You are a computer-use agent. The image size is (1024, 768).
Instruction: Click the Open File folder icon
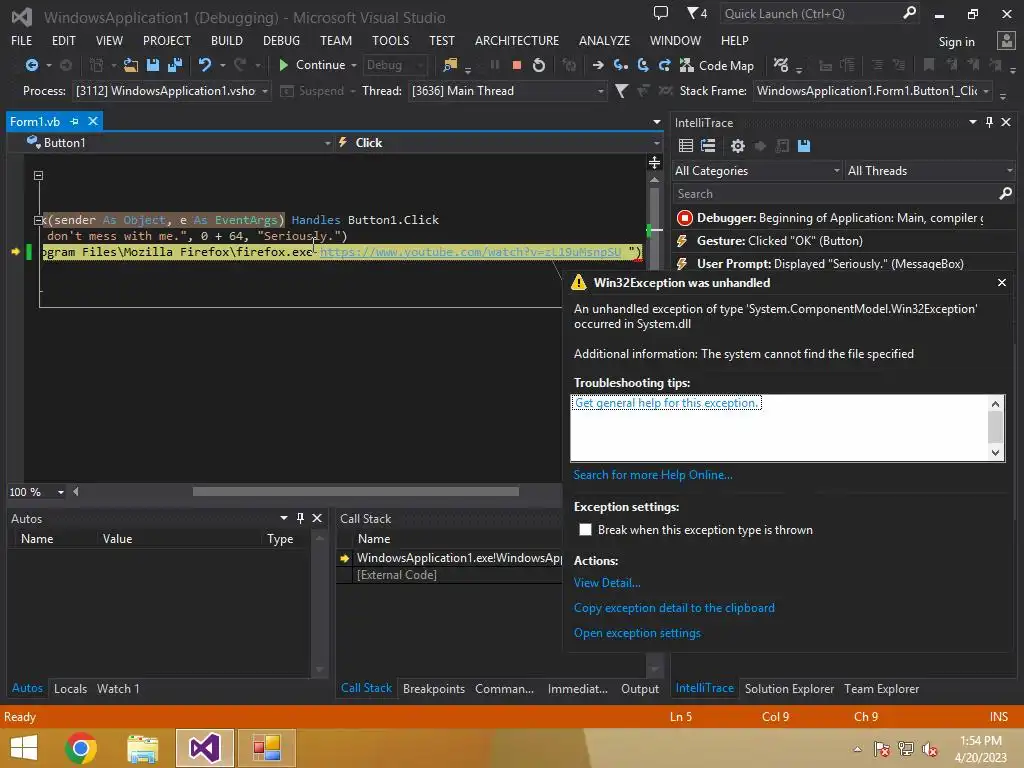point(131,65)
